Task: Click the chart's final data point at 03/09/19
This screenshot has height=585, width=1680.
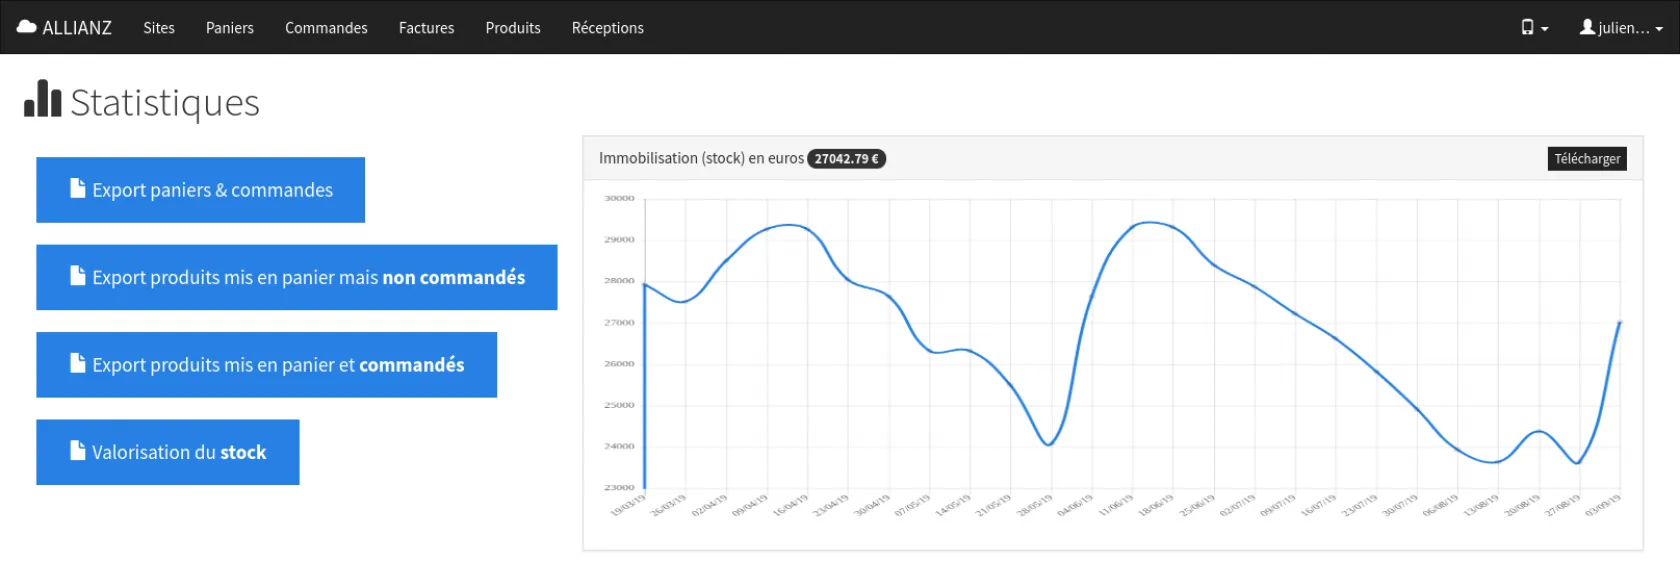Action: click(1619, 322)
